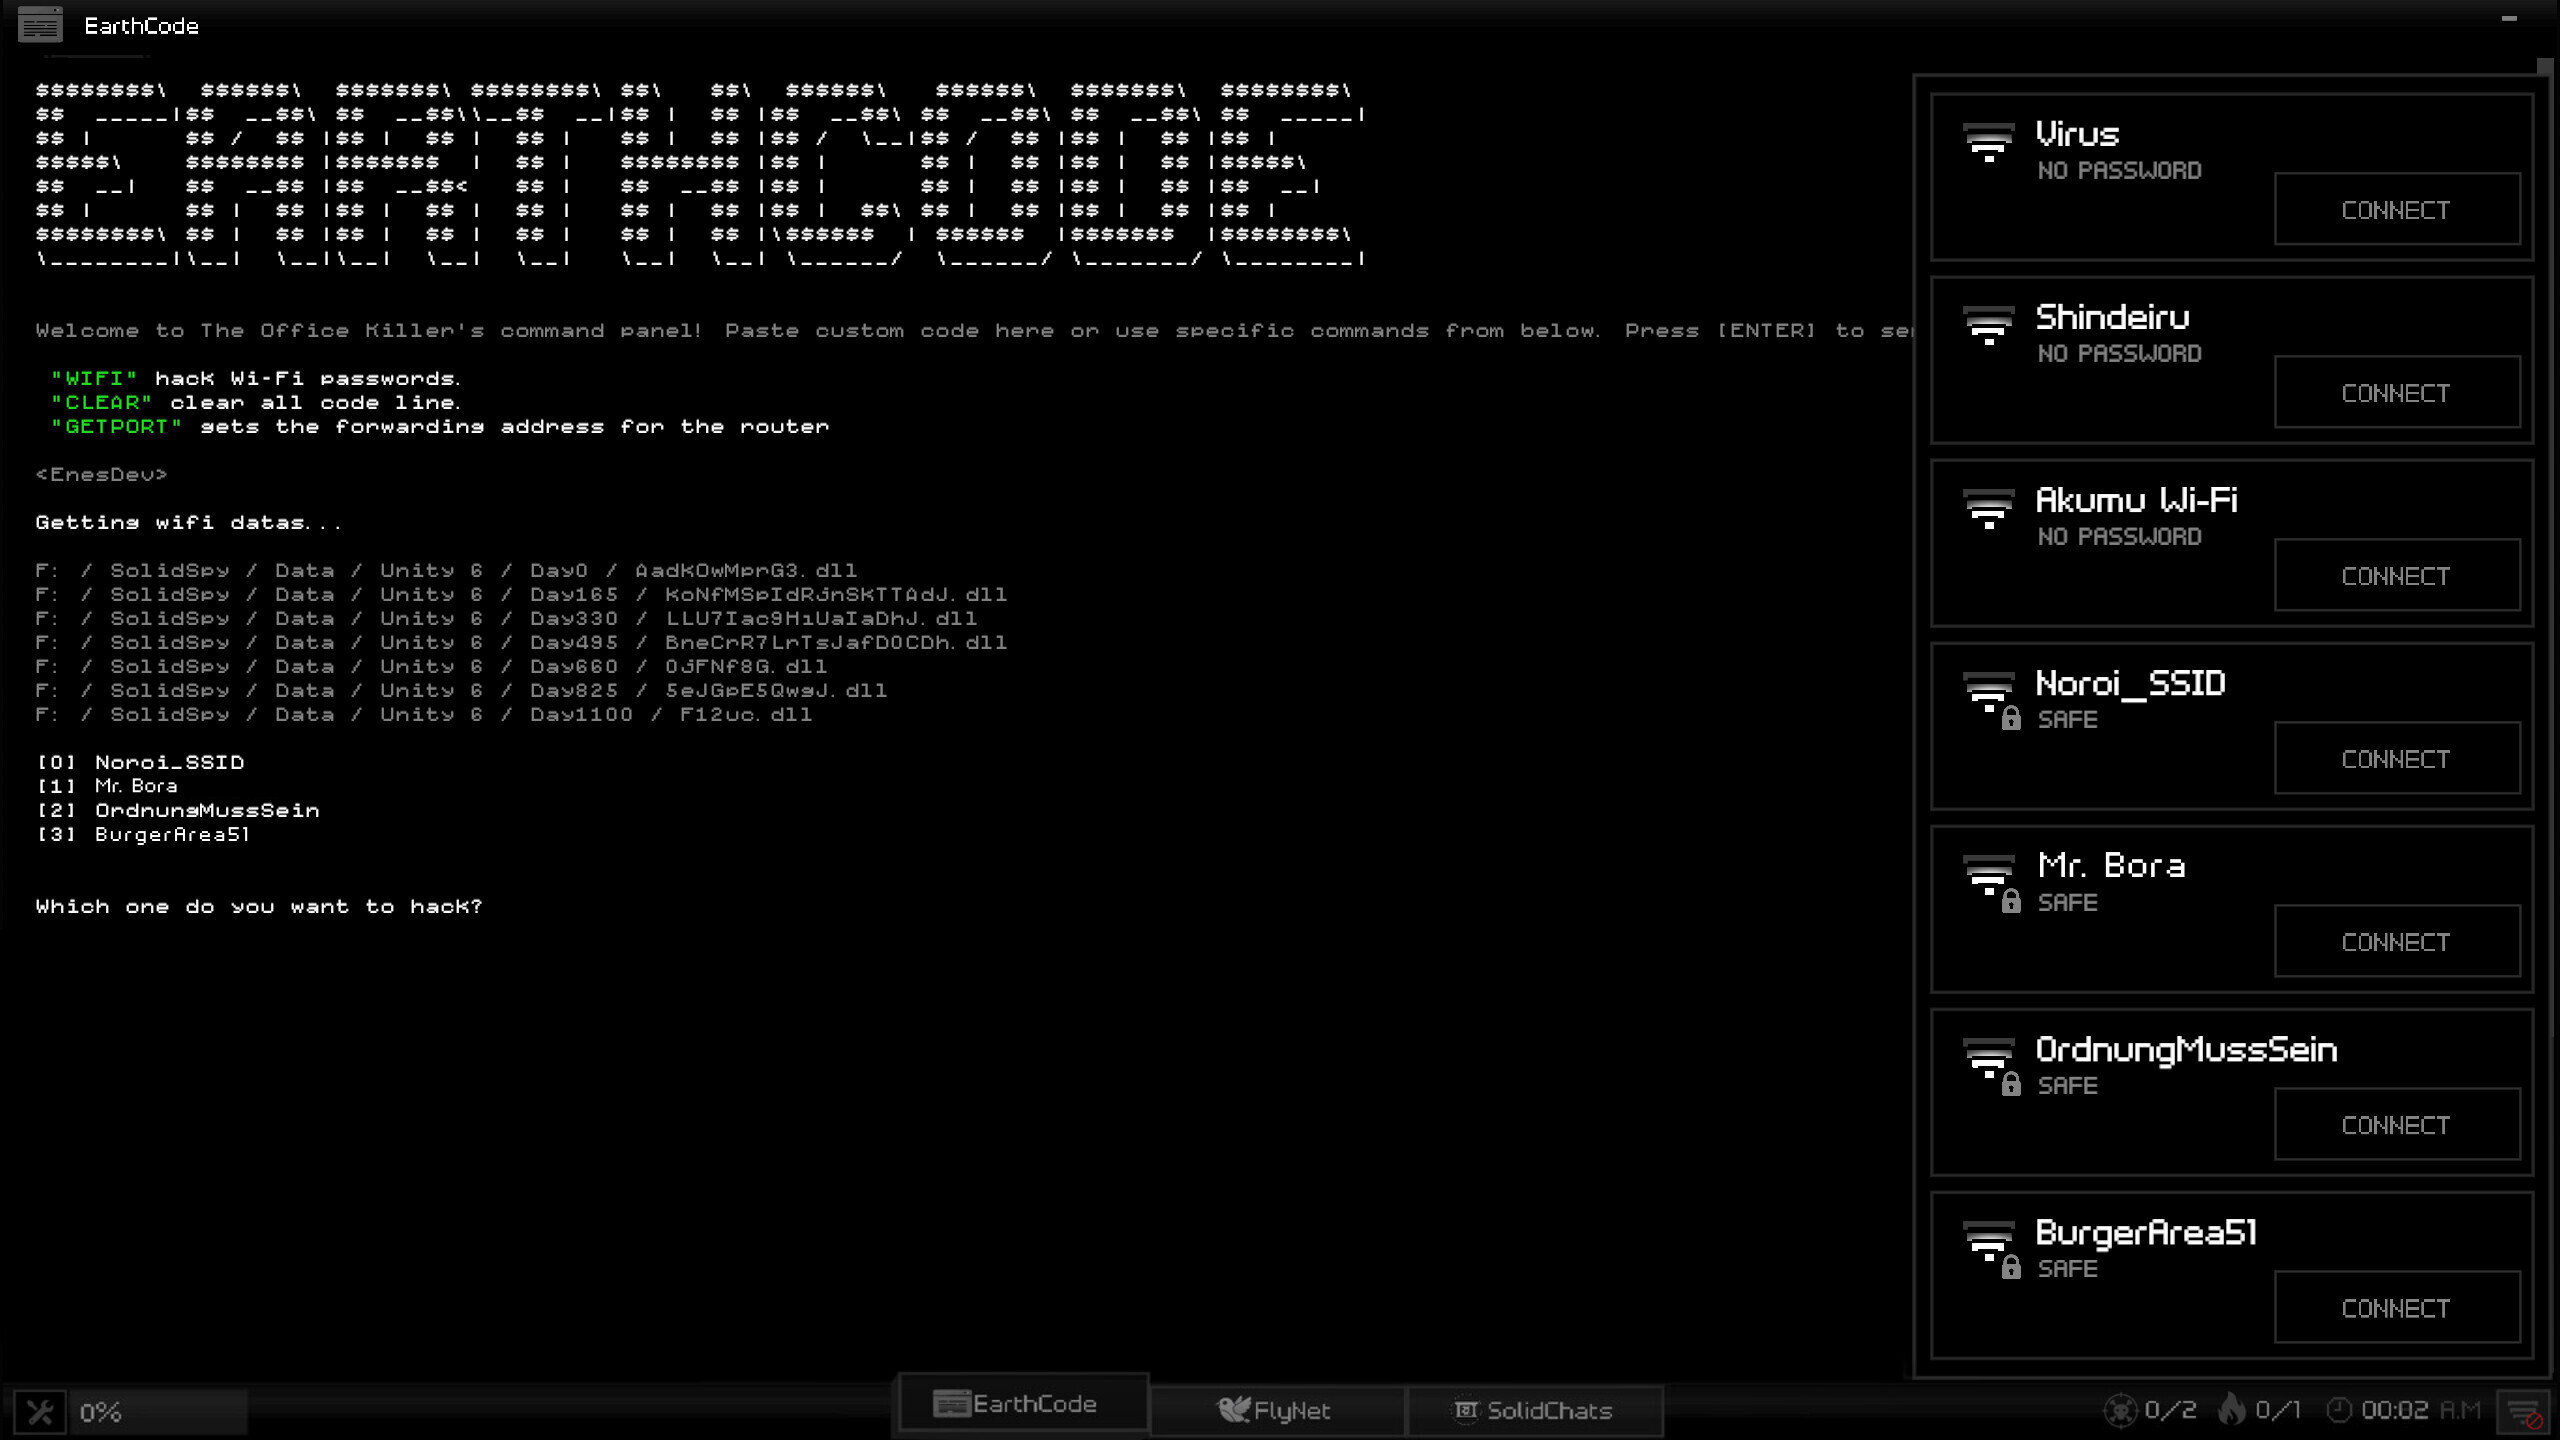Click the lock icon on BurgerArea51 network
Image resolution: width=2560 pixels, height=1440 pixels.
coord(2013,1268)
